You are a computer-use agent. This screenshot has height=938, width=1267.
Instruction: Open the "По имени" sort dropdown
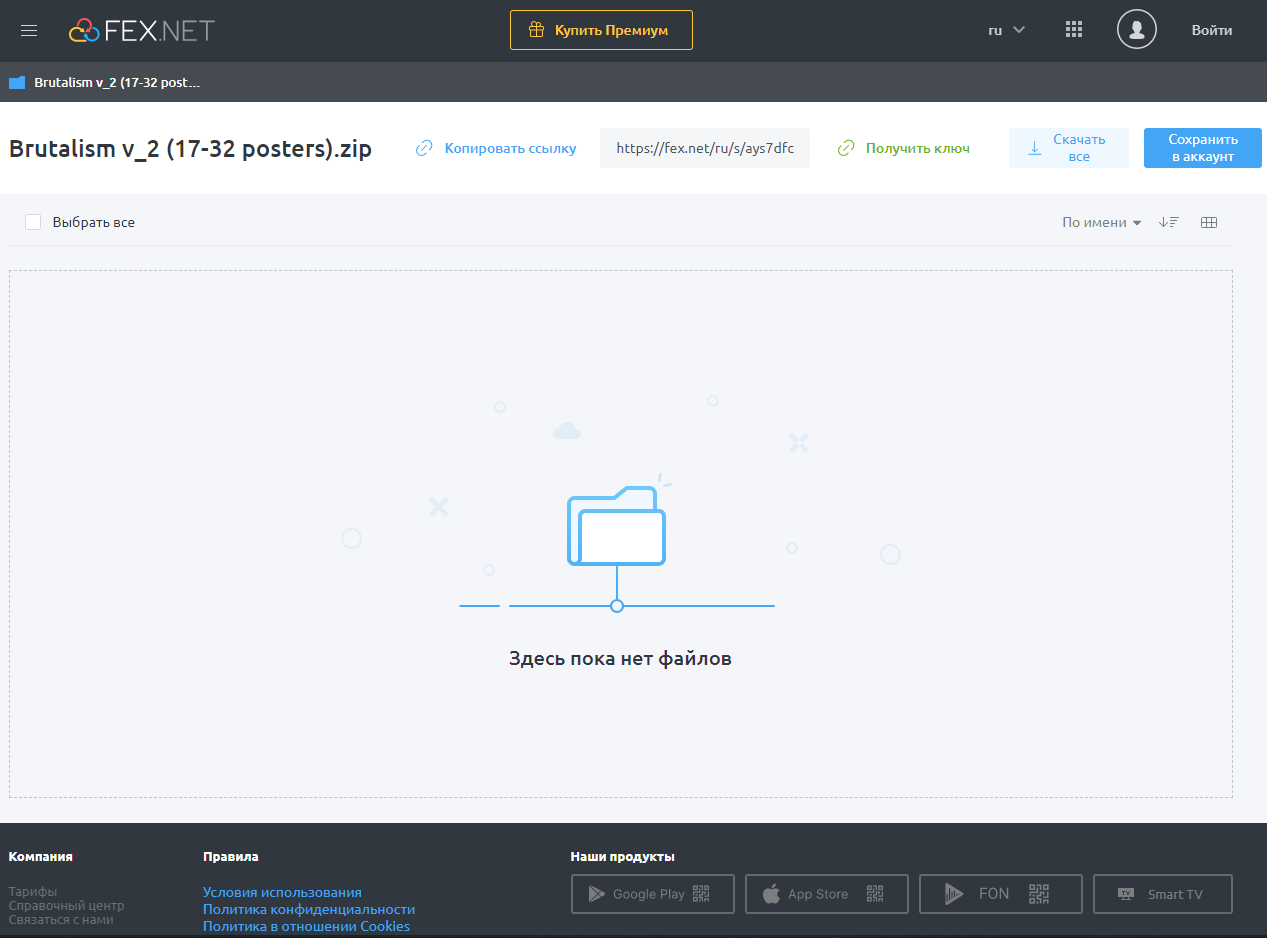(1101, 223)
